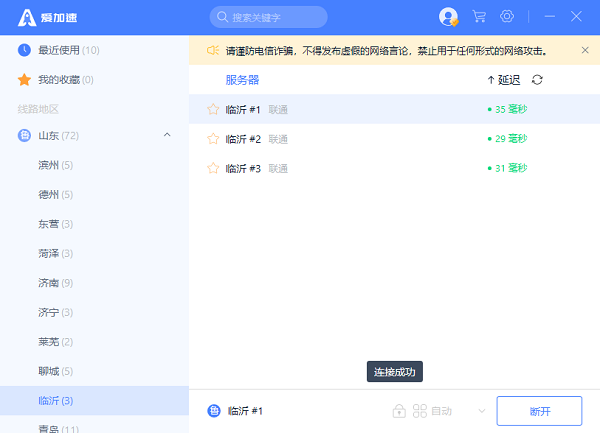Select 临沂 (3) city
The width and height of the screenshot is (600, 433).
click(x=94, y=400)
